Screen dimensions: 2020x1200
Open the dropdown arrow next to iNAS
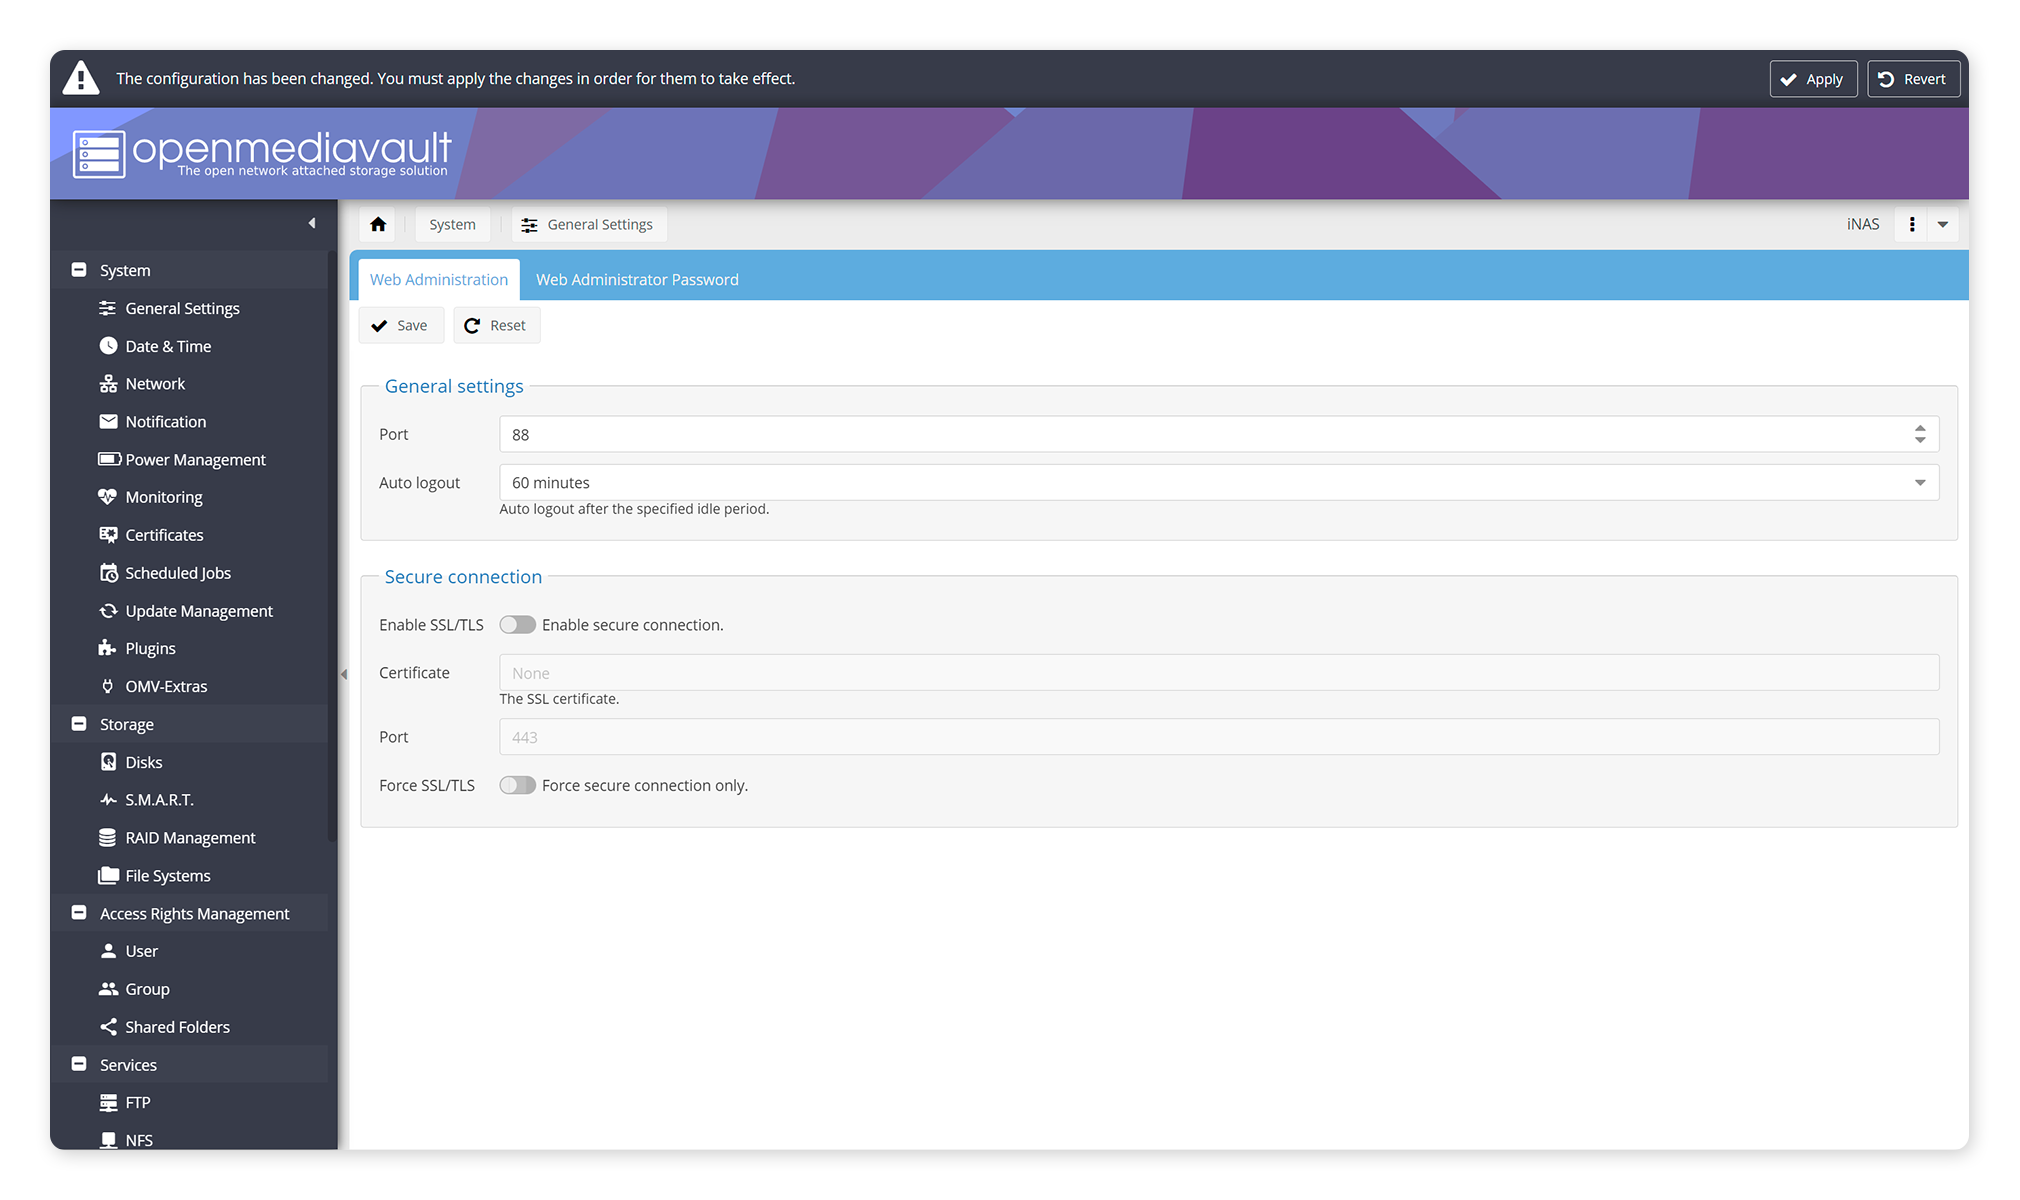click(1943, 225)
